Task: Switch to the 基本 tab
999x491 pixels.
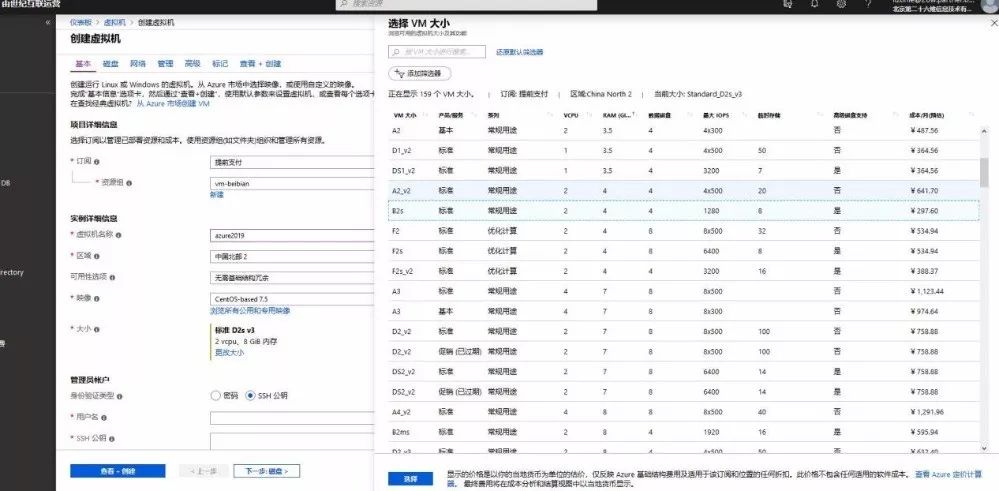Action: (x=83, y=64)
